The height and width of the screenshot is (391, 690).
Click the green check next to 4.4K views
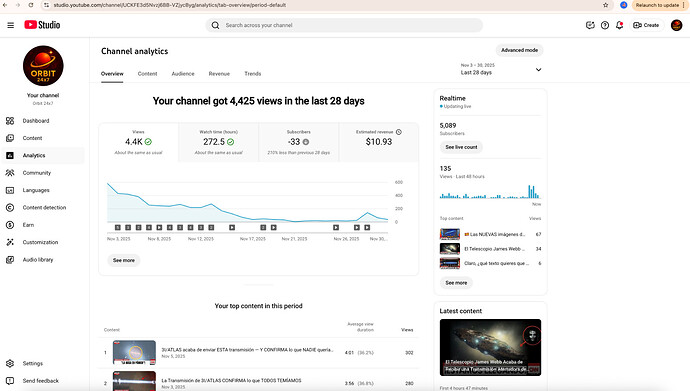click(148, 142)
